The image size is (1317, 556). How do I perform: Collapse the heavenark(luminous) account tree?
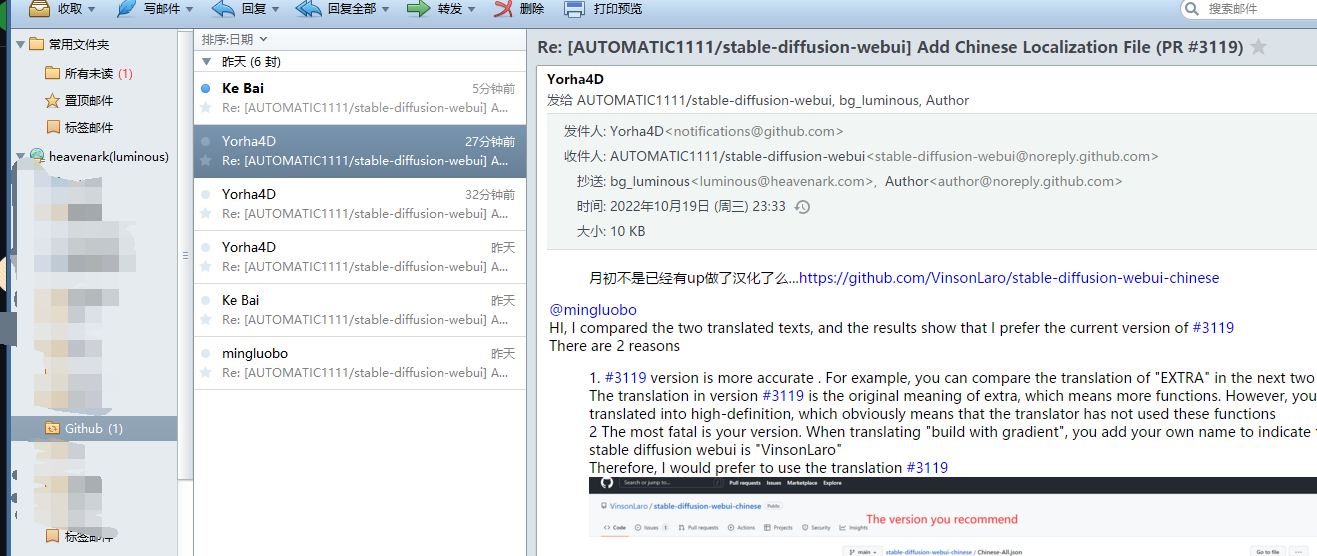[20, 157]
